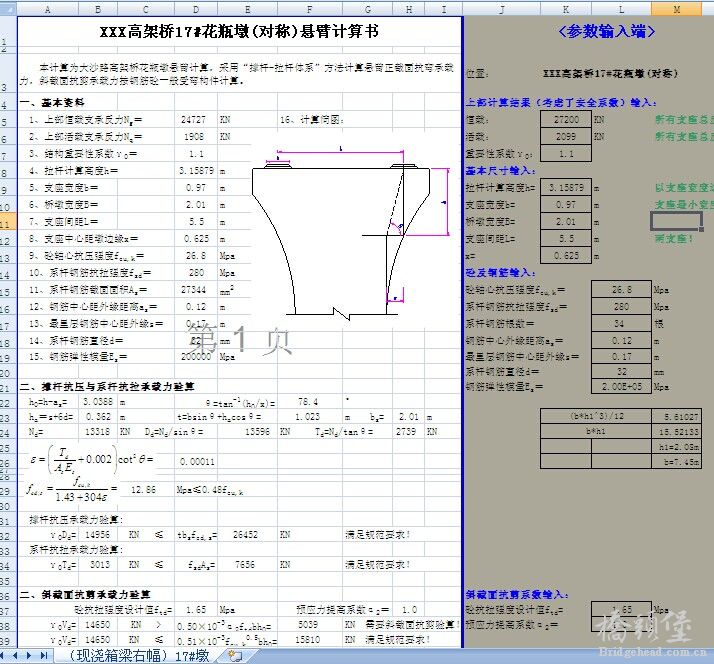714x664 pixels.
Task: Click the 斜截面抗剪系数输入 heading
Action: 517,594
